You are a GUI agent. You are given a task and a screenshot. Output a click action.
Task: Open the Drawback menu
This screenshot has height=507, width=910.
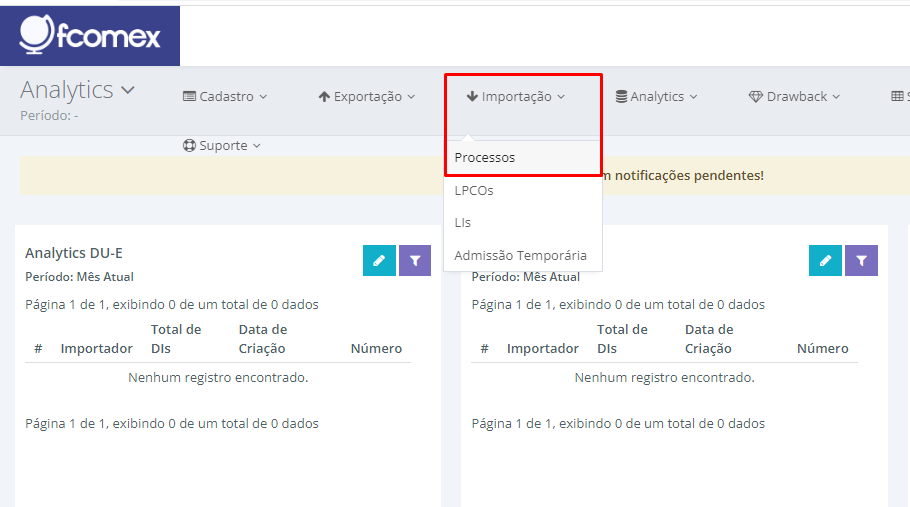tap(795, 96)
